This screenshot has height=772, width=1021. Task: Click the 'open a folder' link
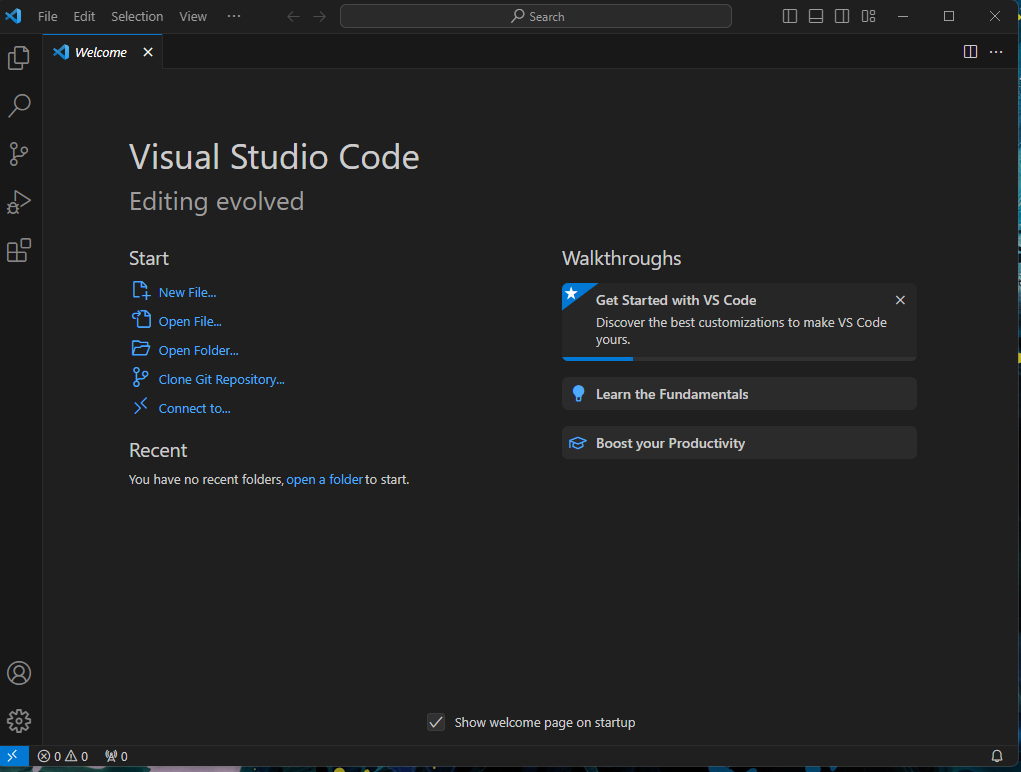(x=324, y=480)
